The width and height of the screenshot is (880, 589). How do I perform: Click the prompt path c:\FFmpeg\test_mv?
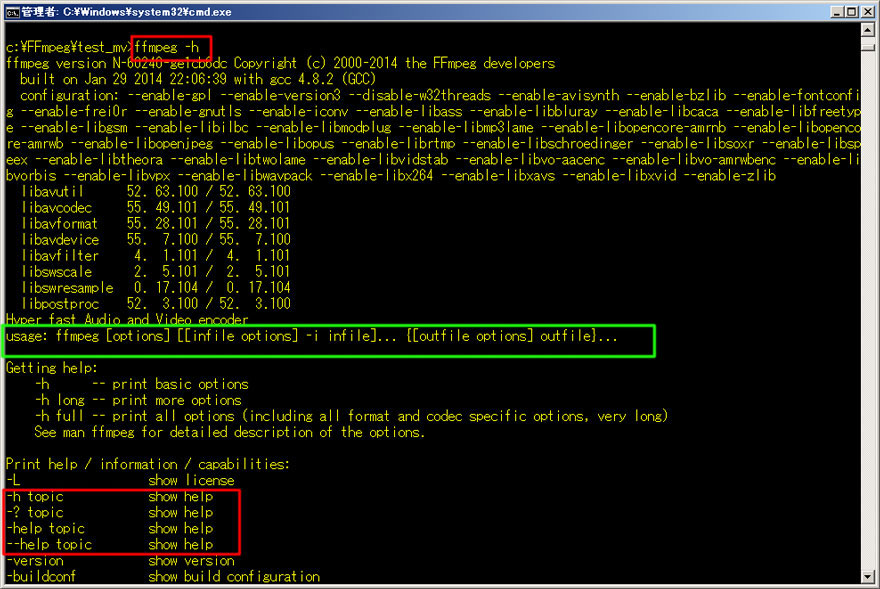[x=67, y=48]
